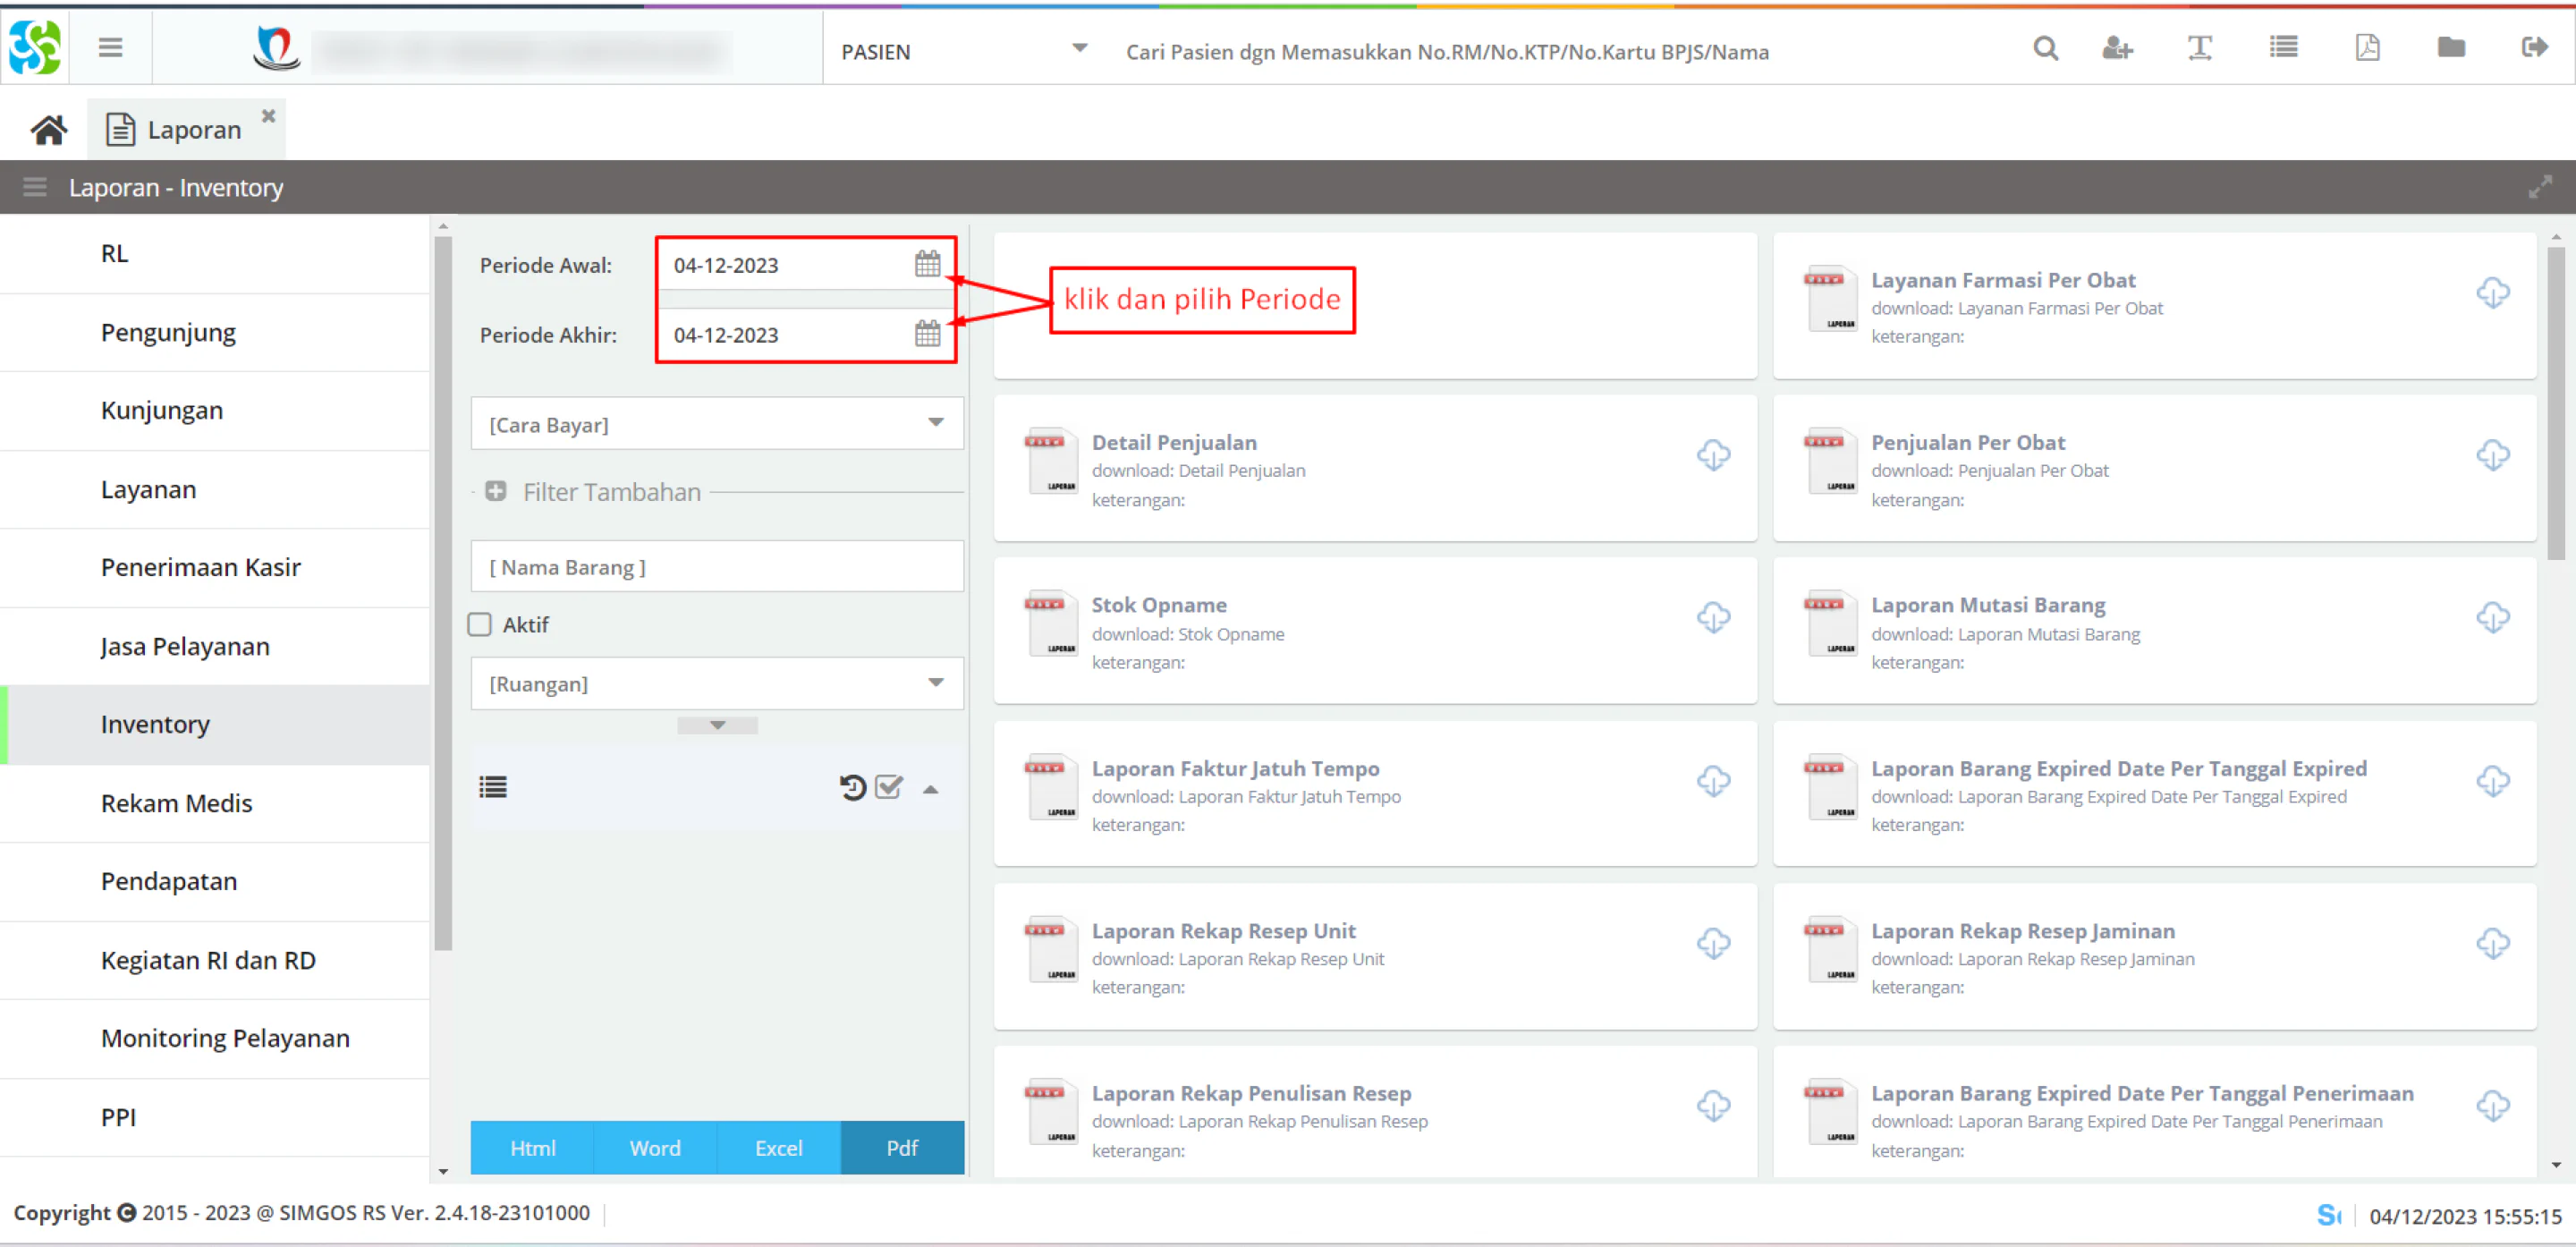Click the select-all check icon
2576x1247 pixels.
(x=889, y=788)
